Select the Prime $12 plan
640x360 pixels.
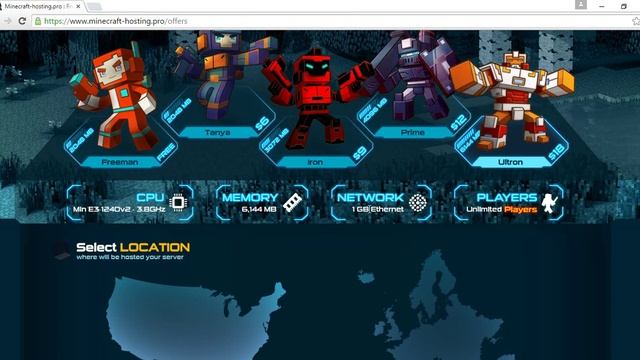(x=413, y=132)
